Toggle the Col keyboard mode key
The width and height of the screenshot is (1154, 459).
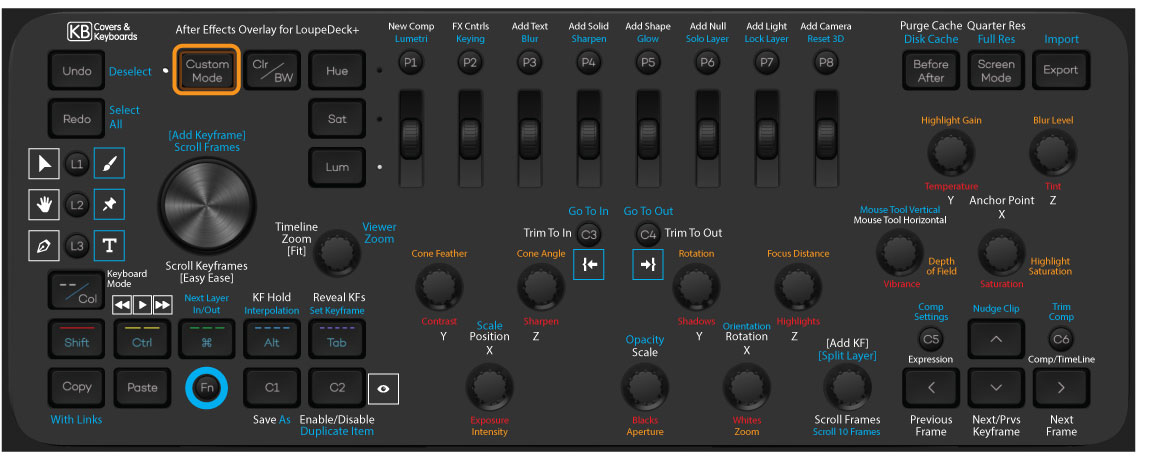(77, 291)
